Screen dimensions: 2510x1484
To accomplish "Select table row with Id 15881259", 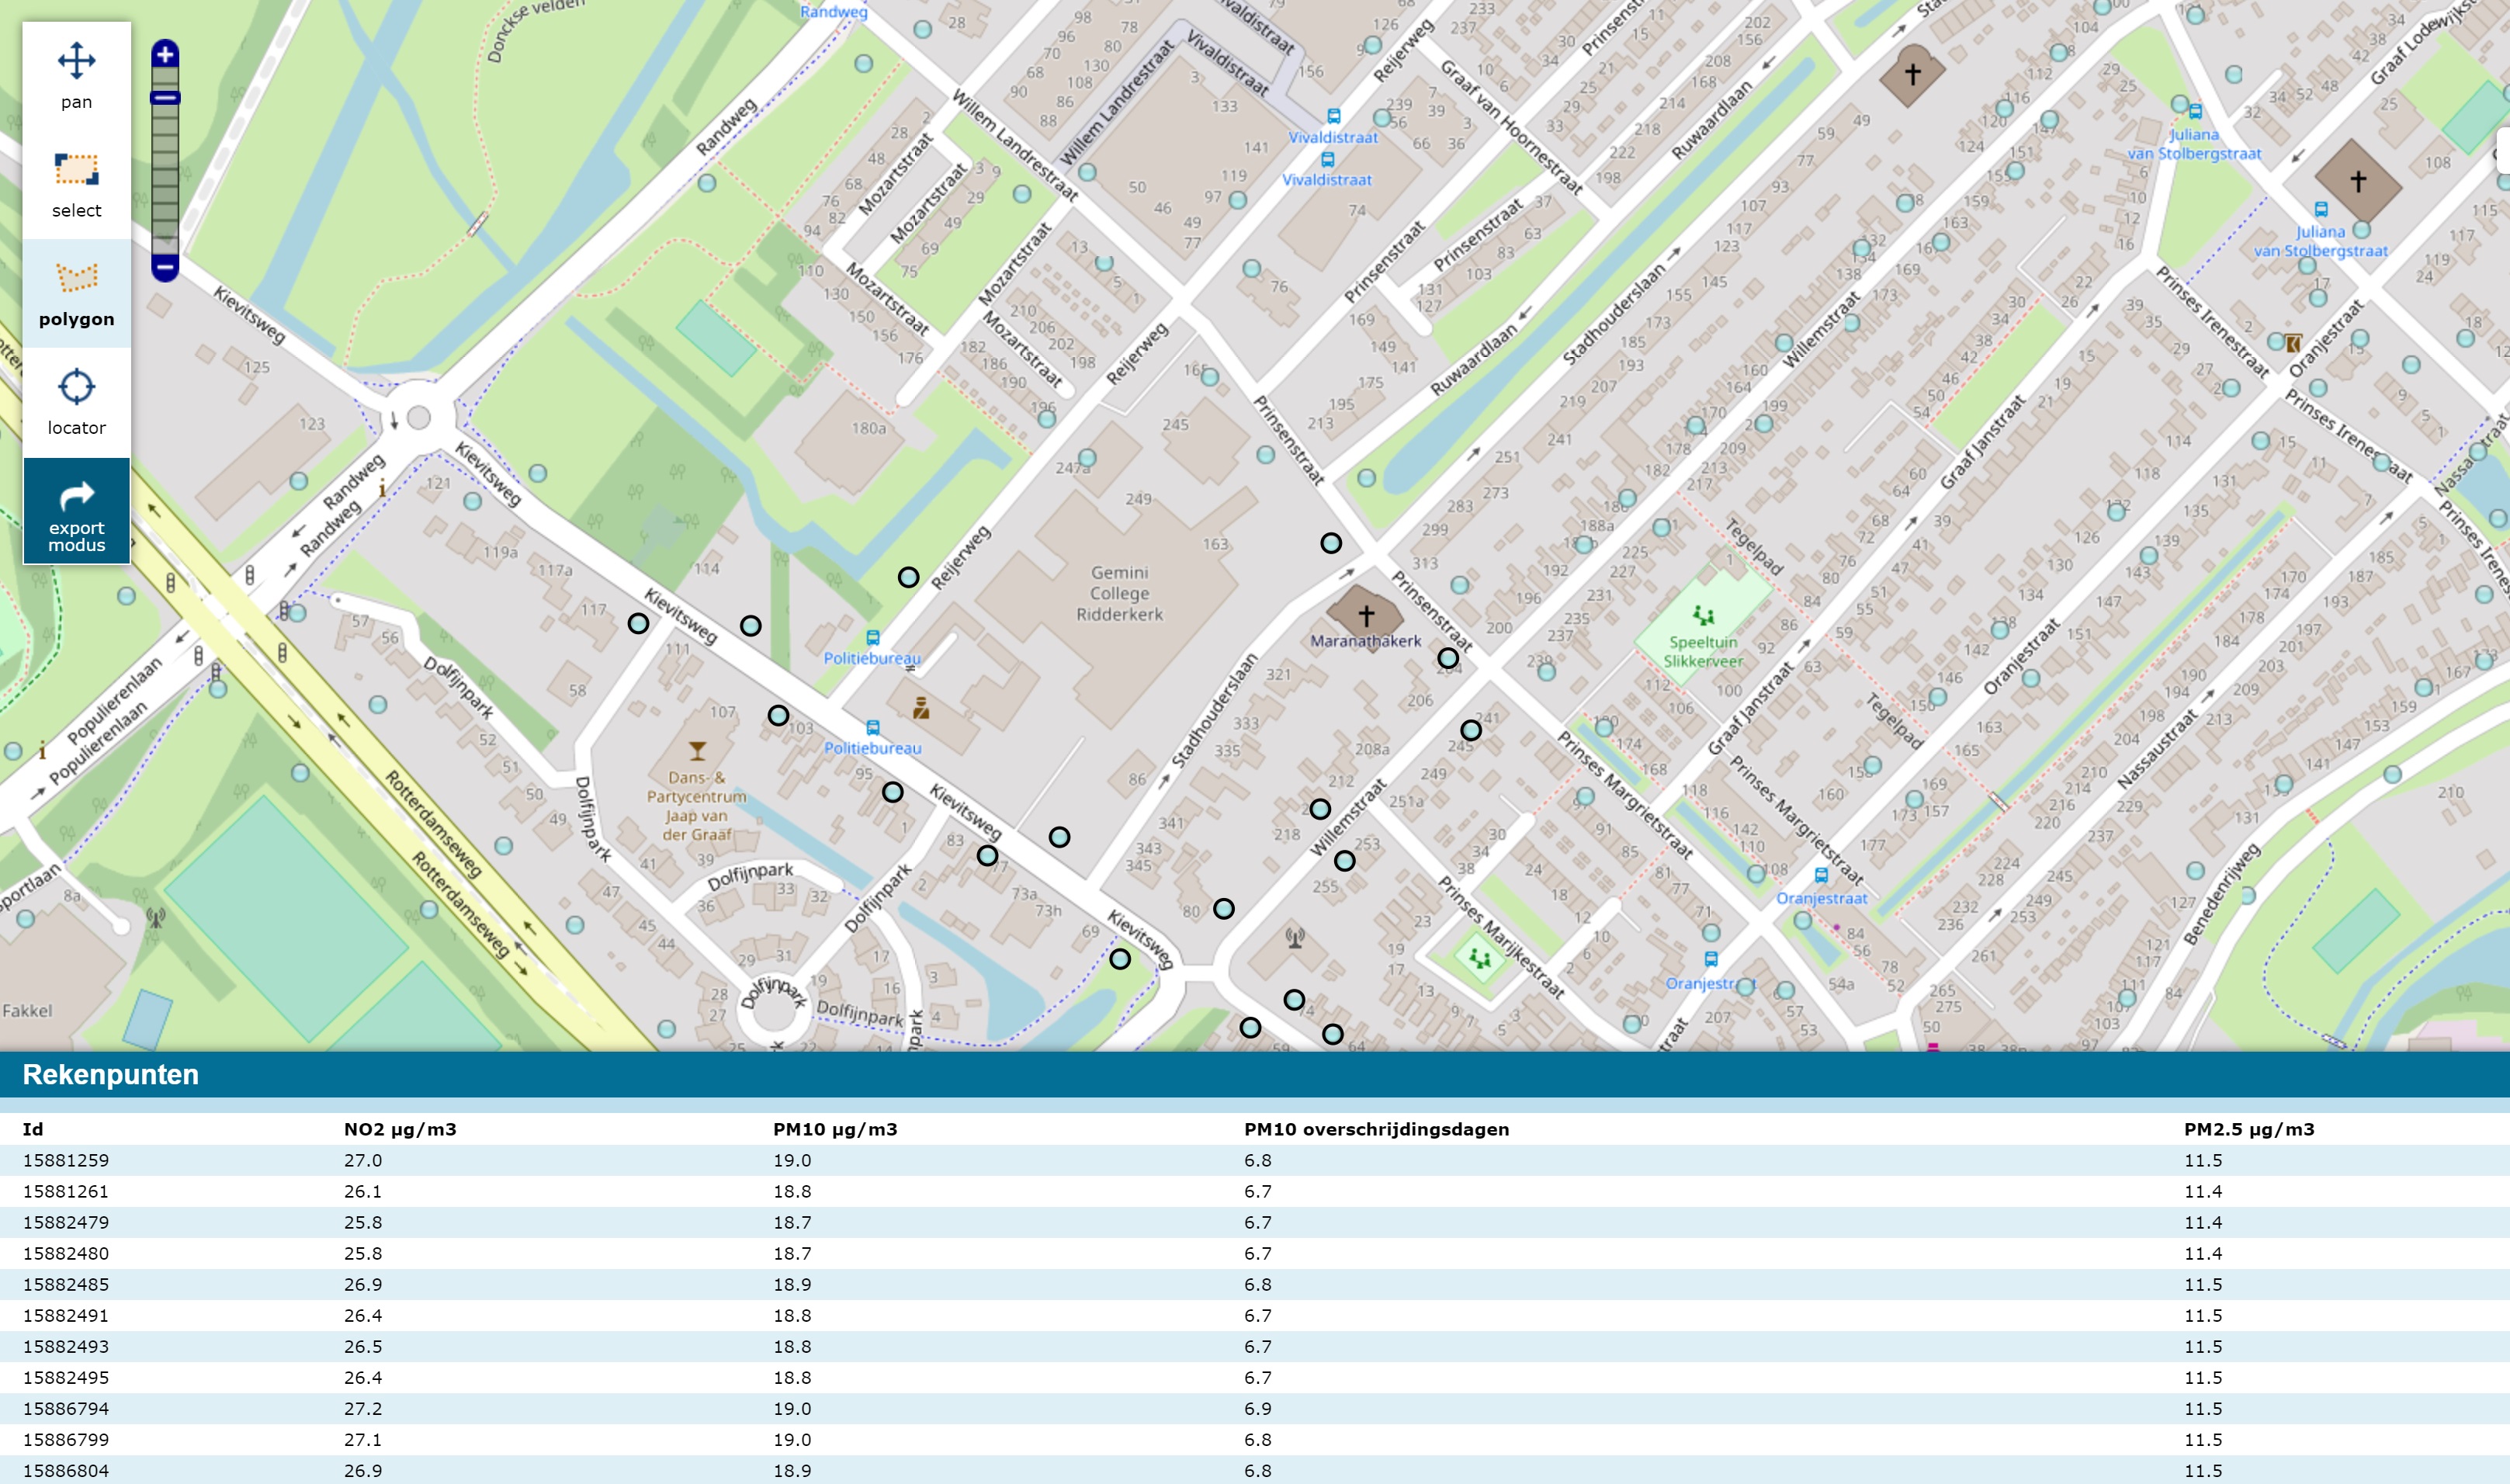I will point(66,1160).
